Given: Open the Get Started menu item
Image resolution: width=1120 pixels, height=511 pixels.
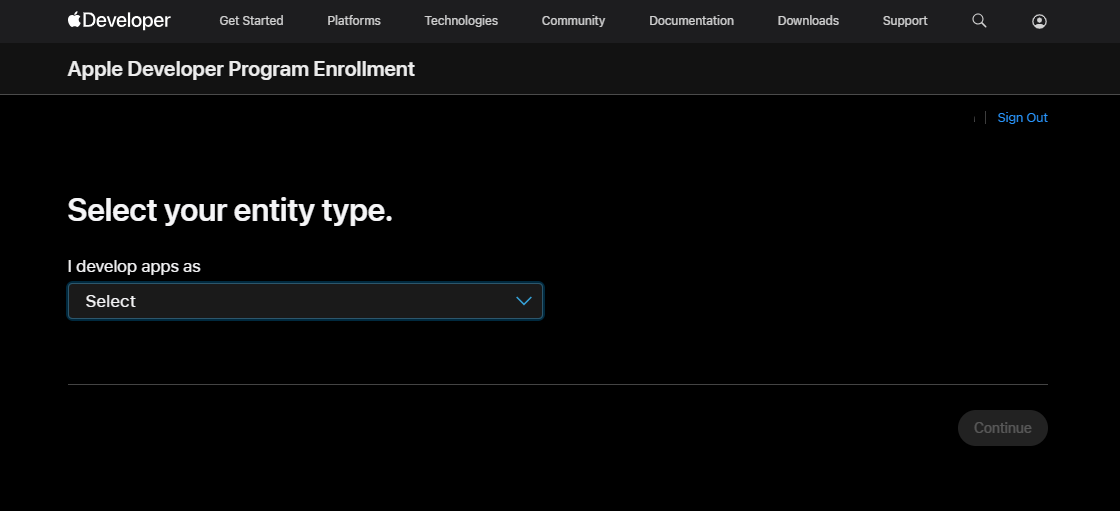Looking at the screenshot, I should click(x=251, y=21).
